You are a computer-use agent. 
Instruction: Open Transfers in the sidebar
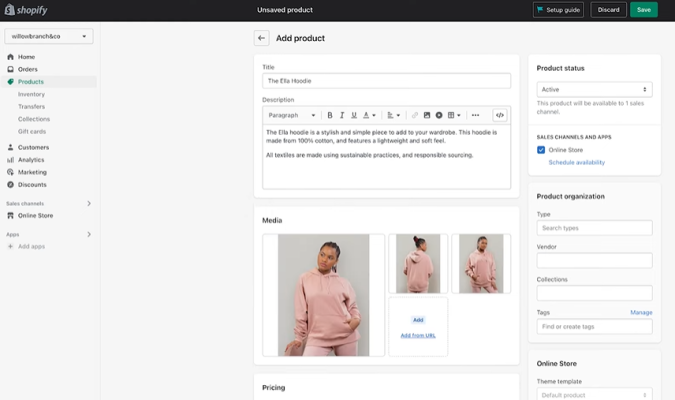tap(31, 107)
